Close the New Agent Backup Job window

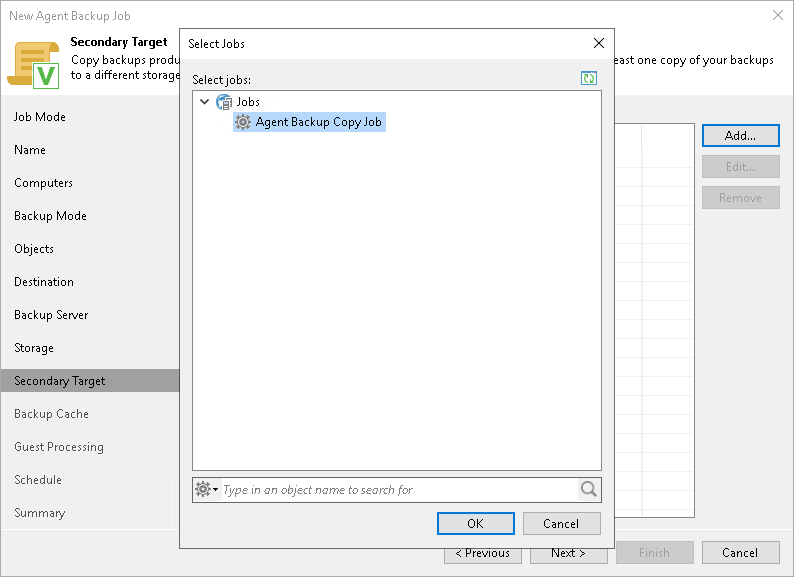[x=778, y=15]
